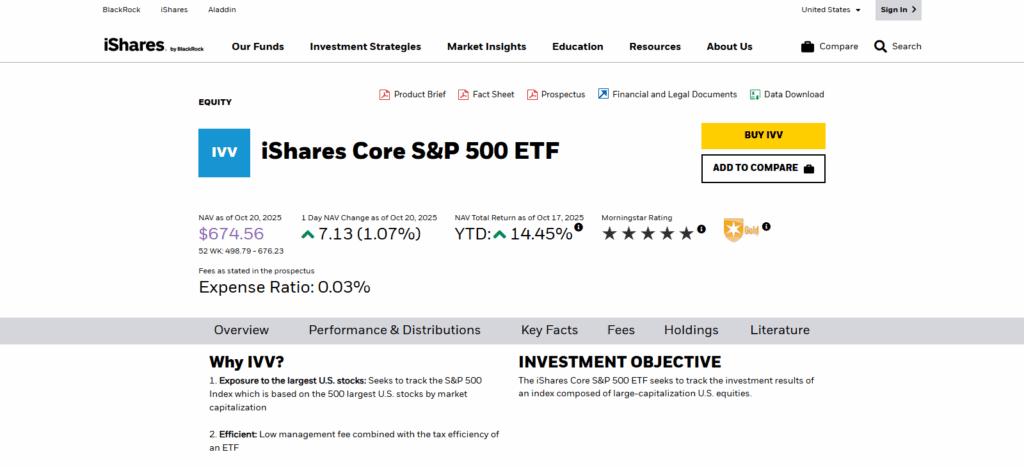Expand the Market Insights menu
The height and width of the screenshot is (468, 1024).
point(486,47)
